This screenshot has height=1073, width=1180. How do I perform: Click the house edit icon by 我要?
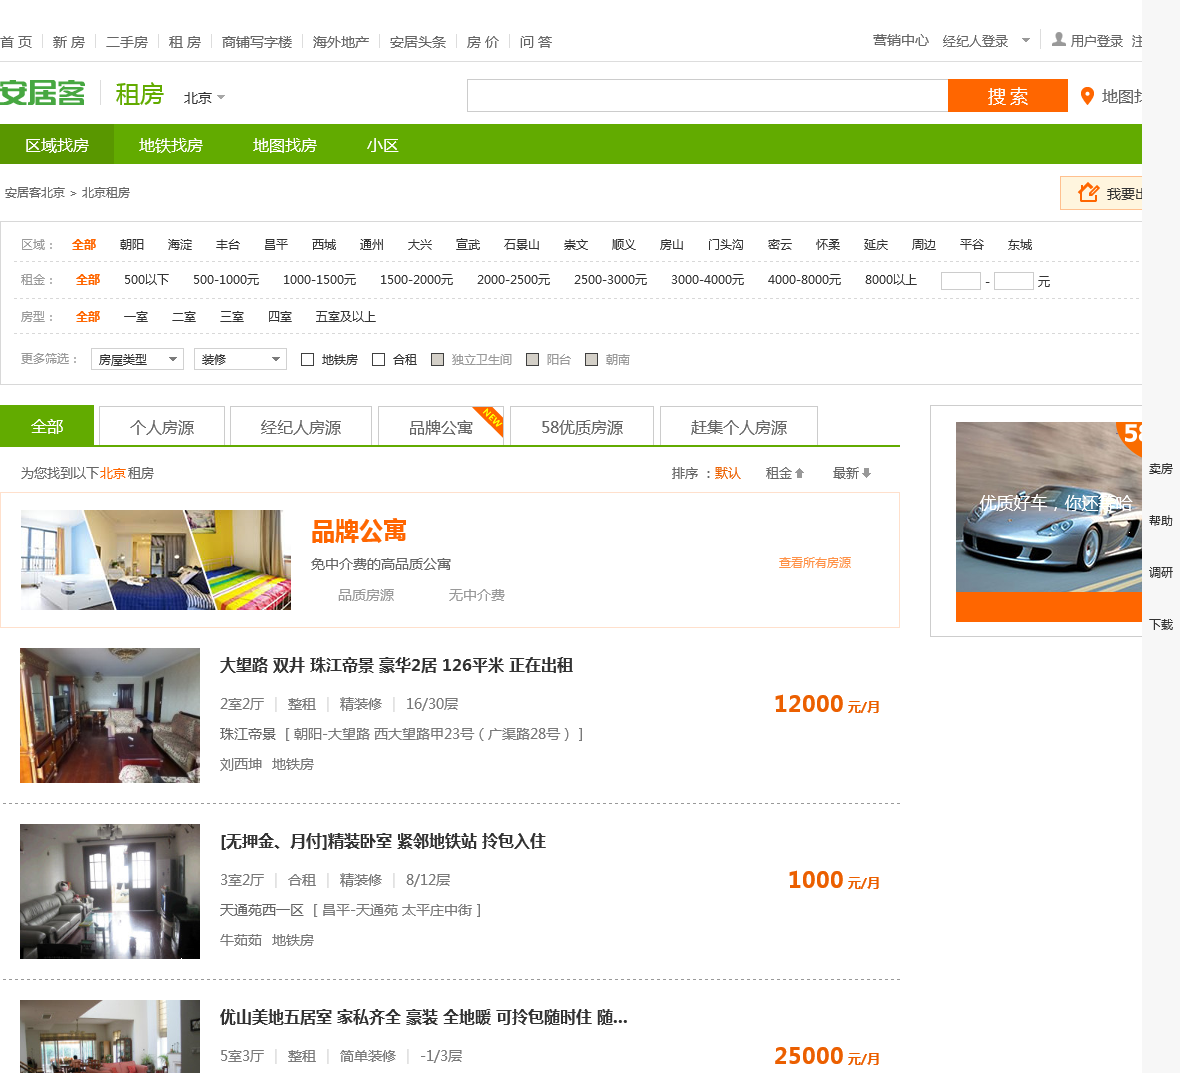[x=1088, y=193]
